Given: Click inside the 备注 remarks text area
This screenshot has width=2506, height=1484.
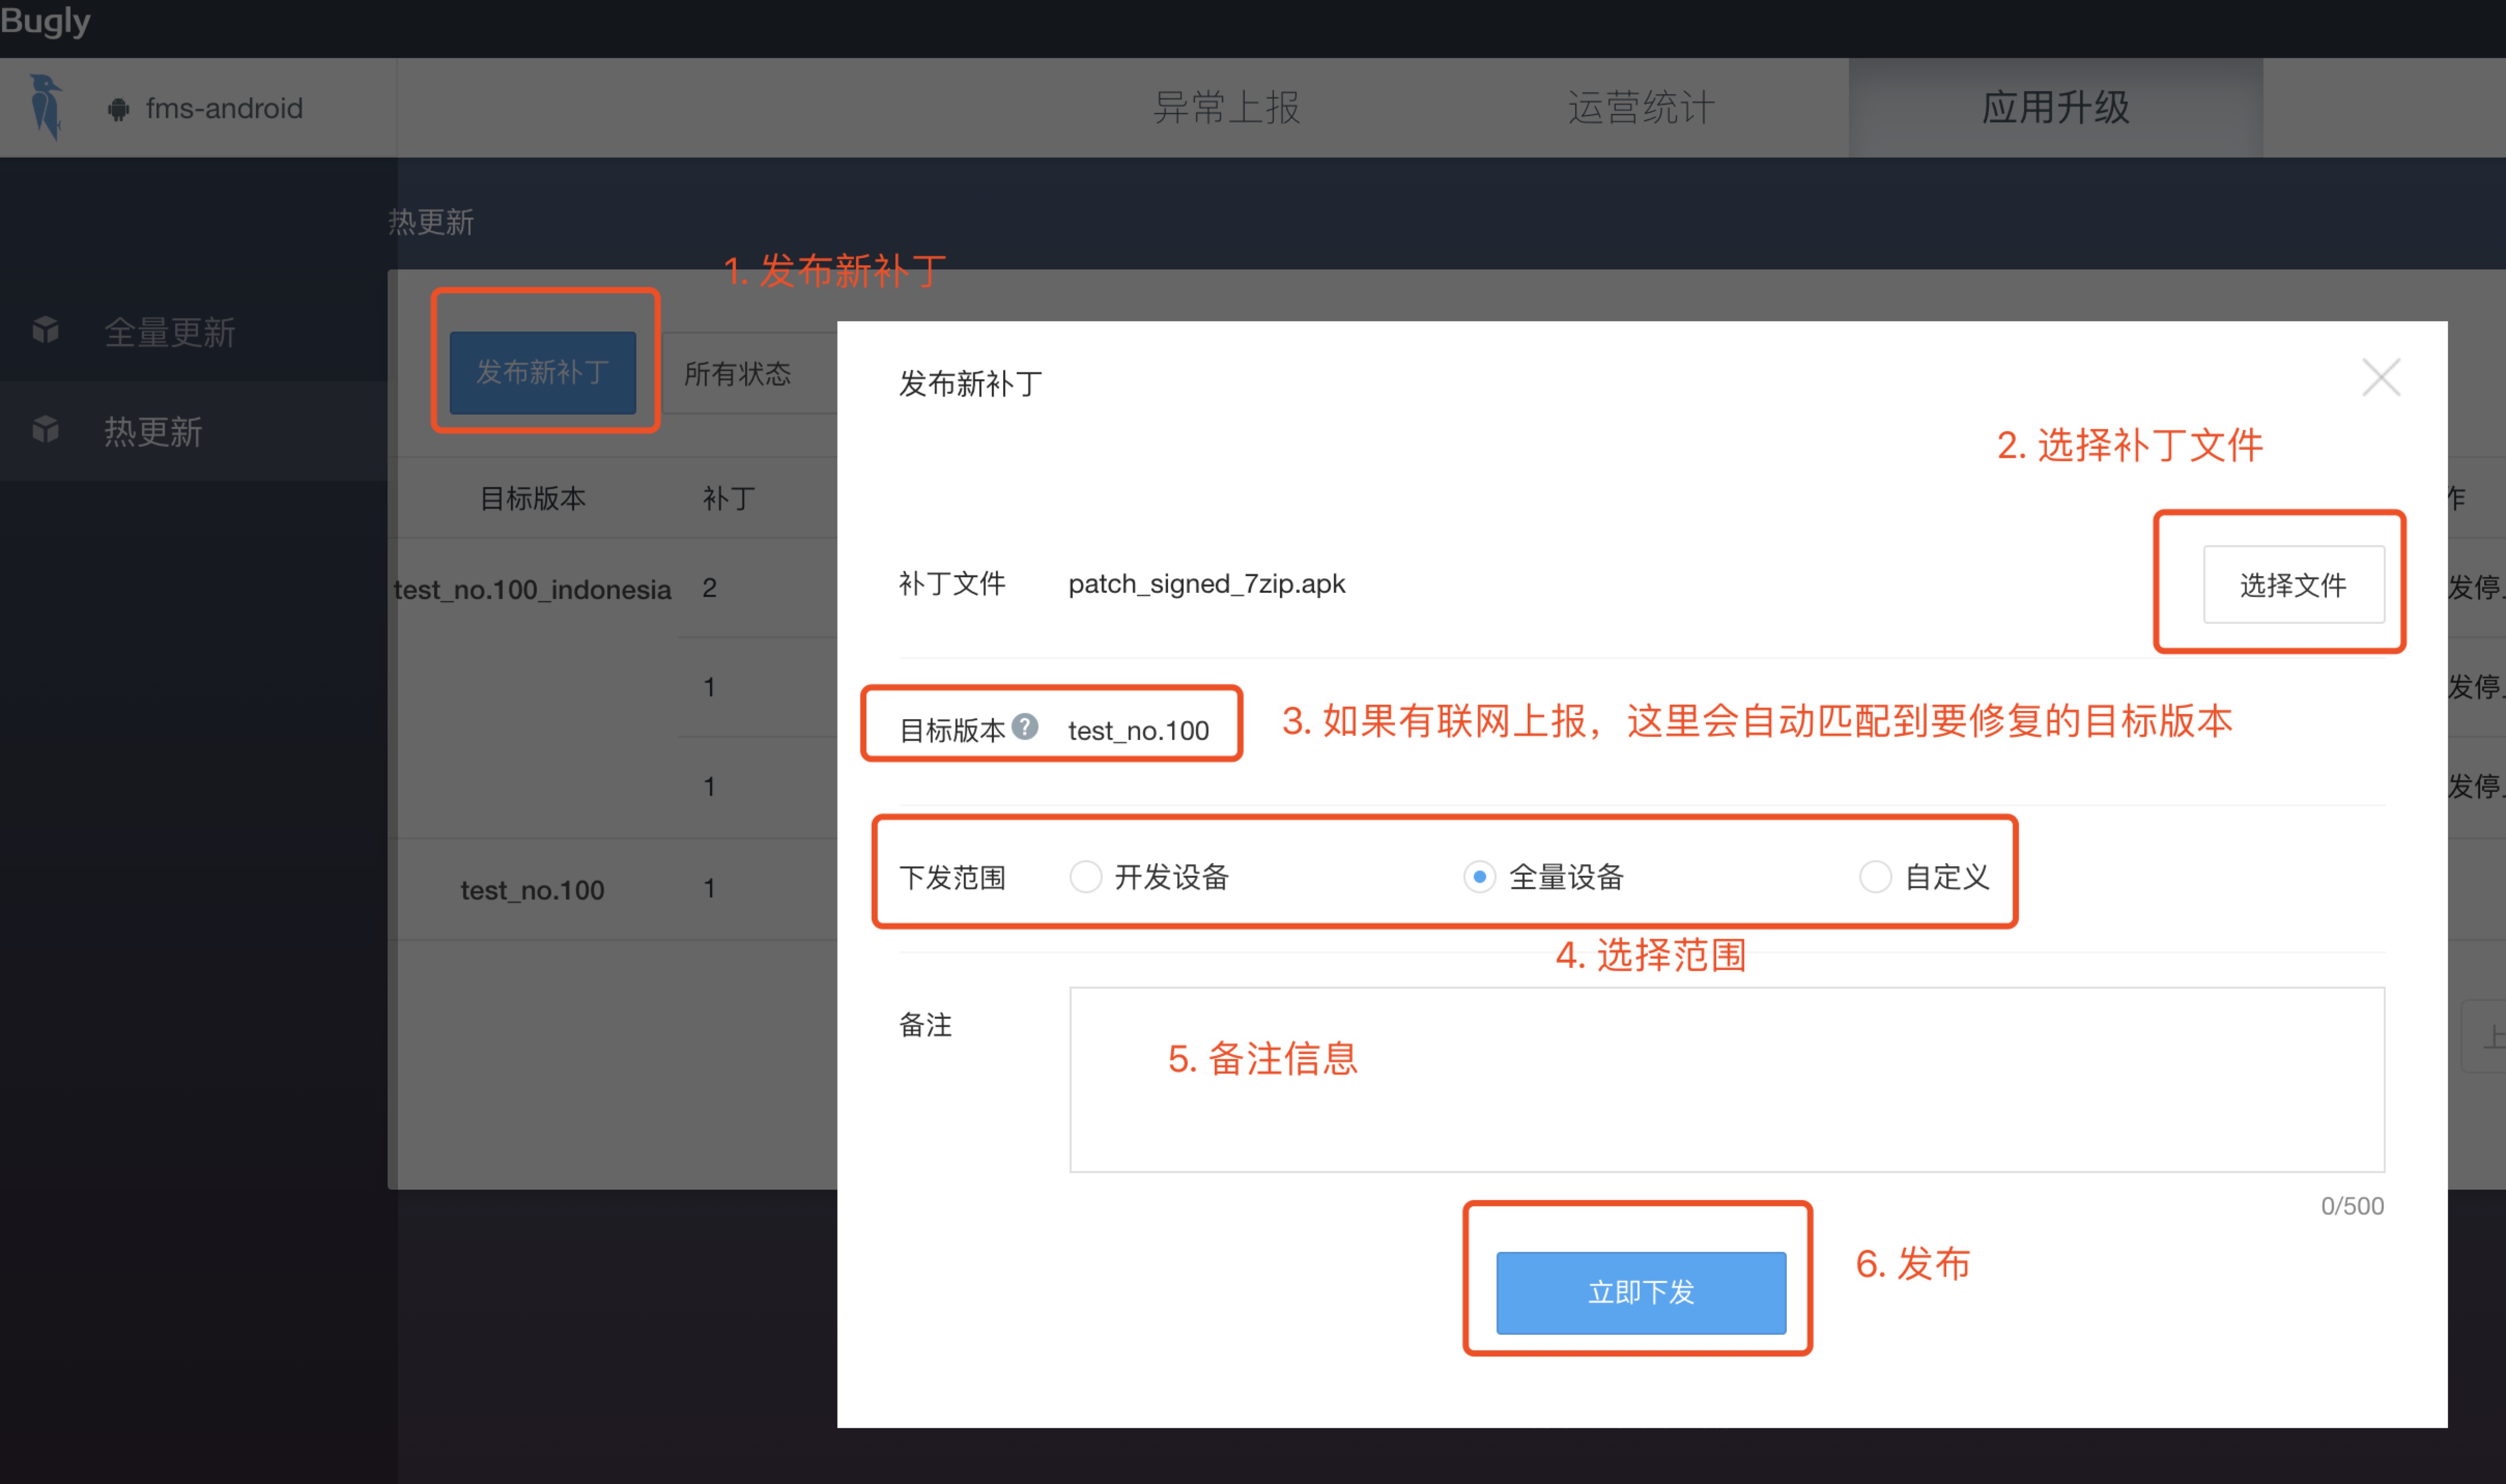Looking at the screenshot, I should point(1726,1080).
